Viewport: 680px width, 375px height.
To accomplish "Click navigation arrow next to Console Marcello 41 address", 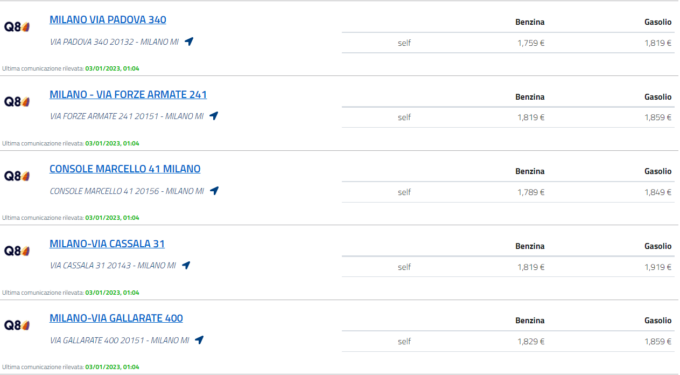I will click(214, 191).
